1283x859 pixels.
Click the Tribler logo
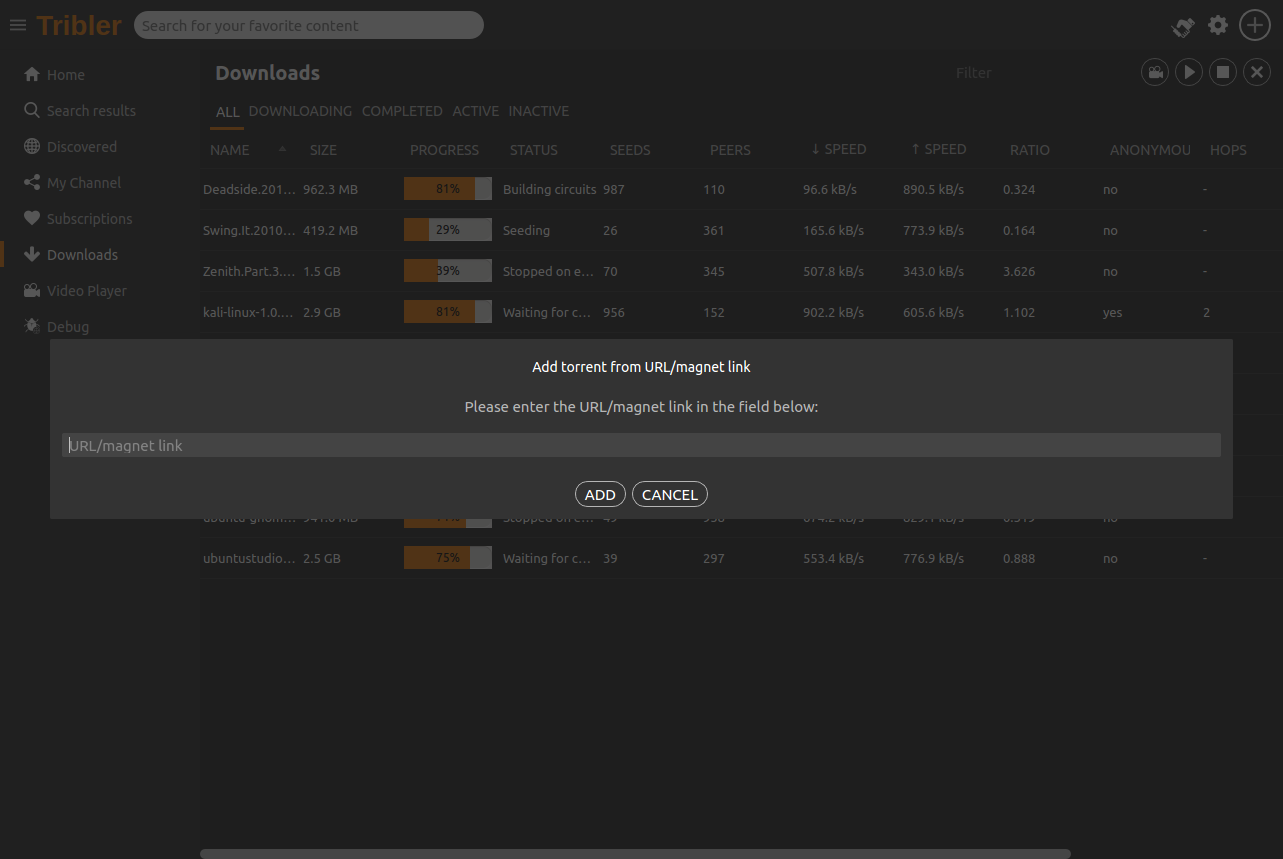click(79, 25)
